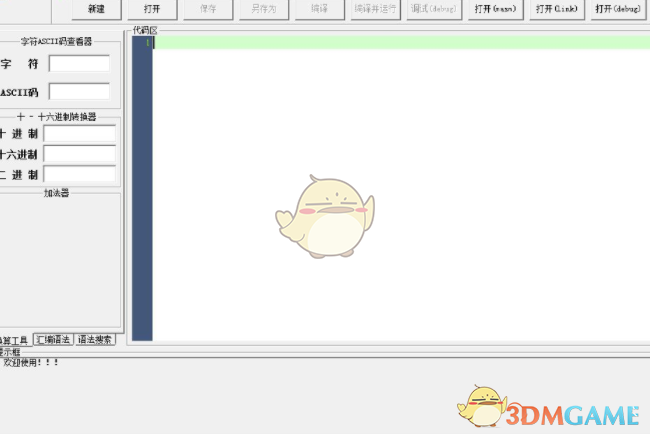Click the 字符ASCII码查看器 group title

(56, 41)
